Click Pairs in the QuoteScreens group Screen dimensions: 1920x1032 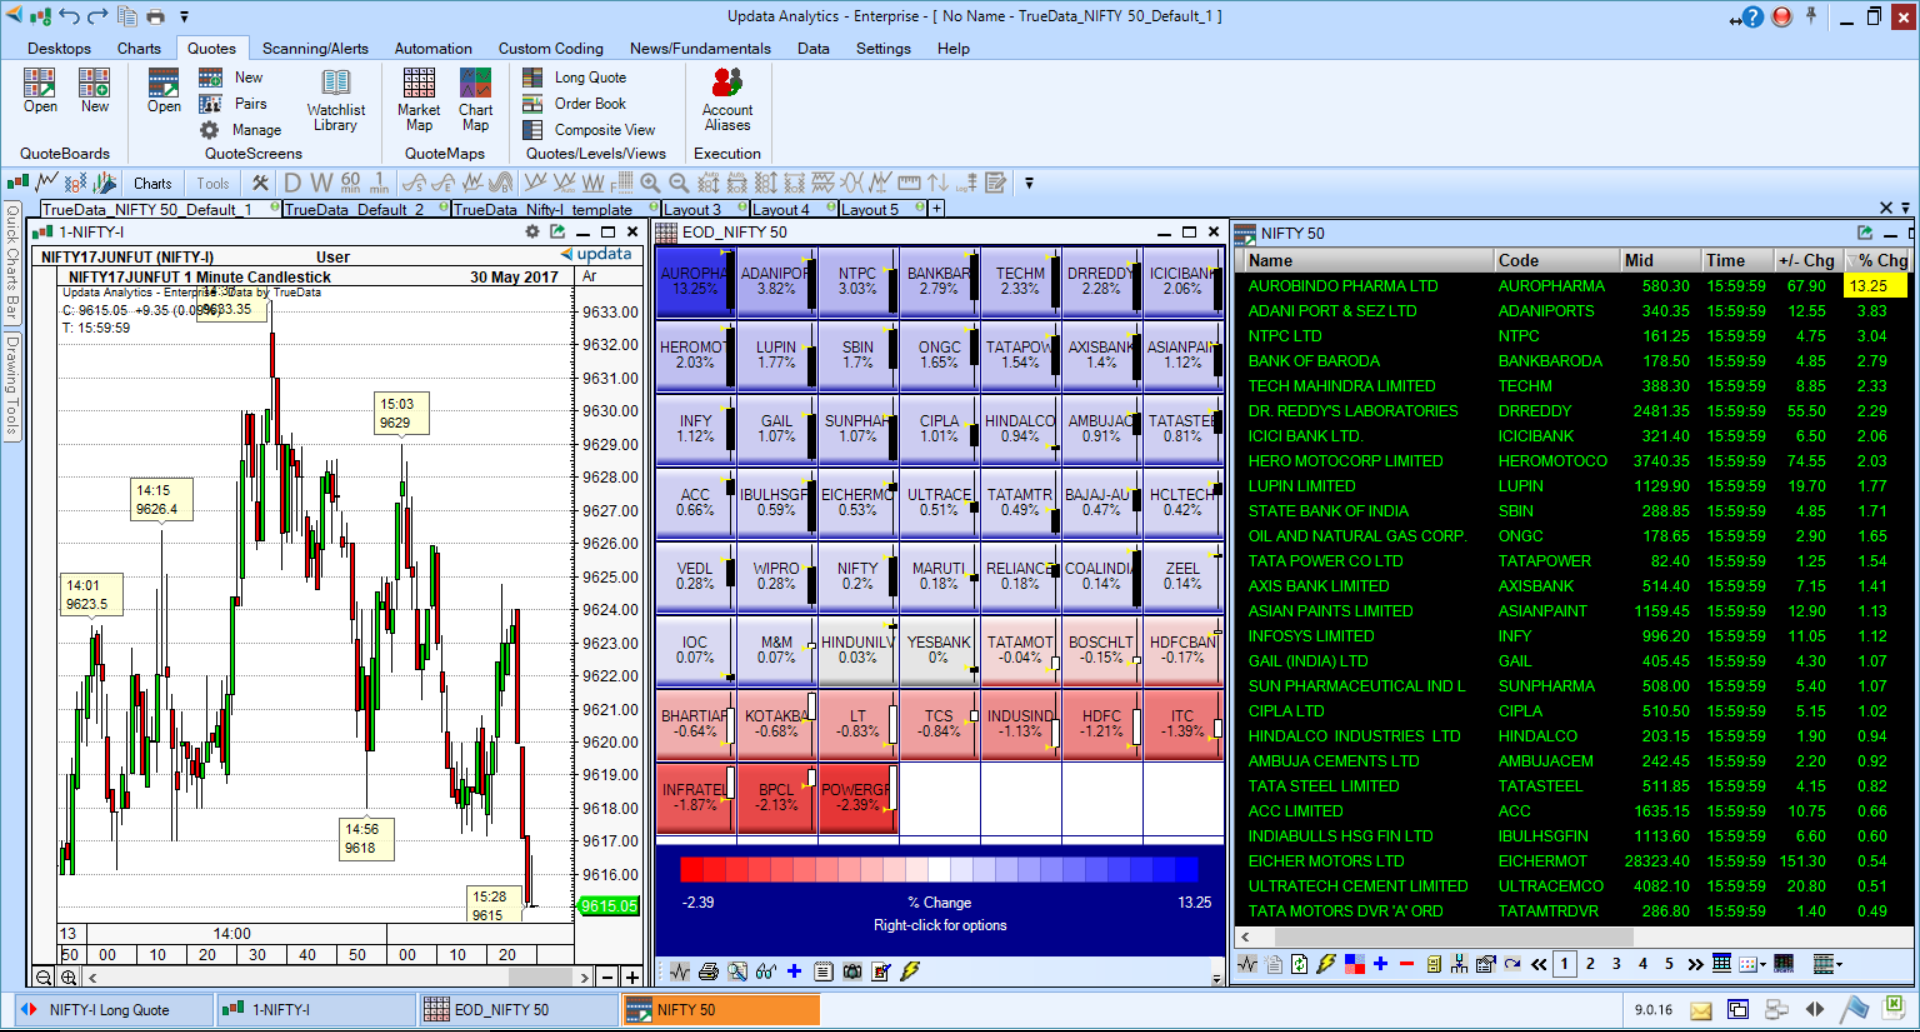[x=233, y=103]
